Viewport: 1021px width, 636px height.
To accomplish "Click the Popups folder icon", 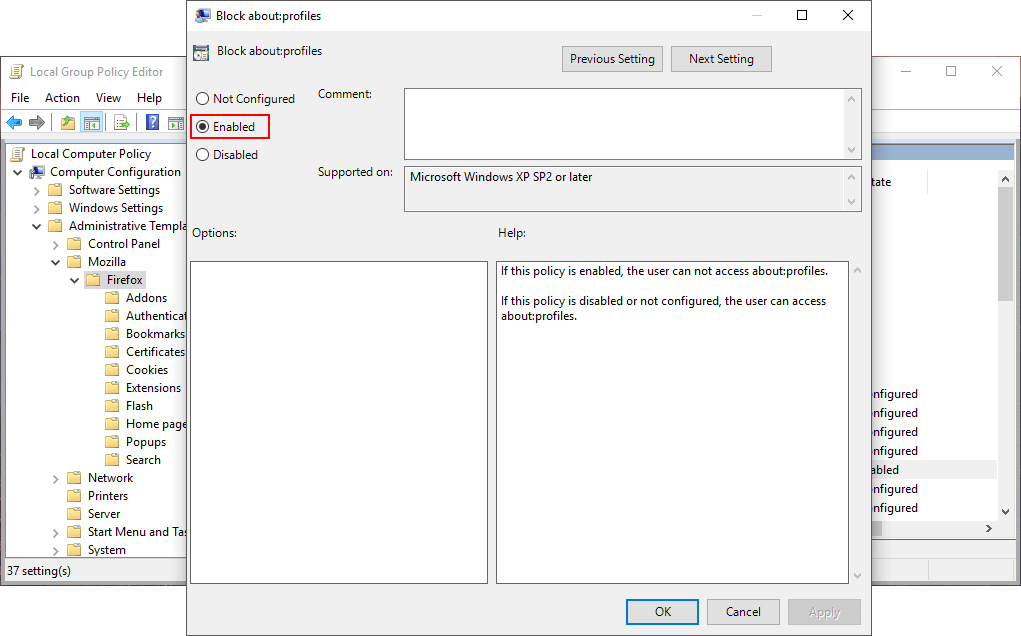I will click(x=112, y=441).
